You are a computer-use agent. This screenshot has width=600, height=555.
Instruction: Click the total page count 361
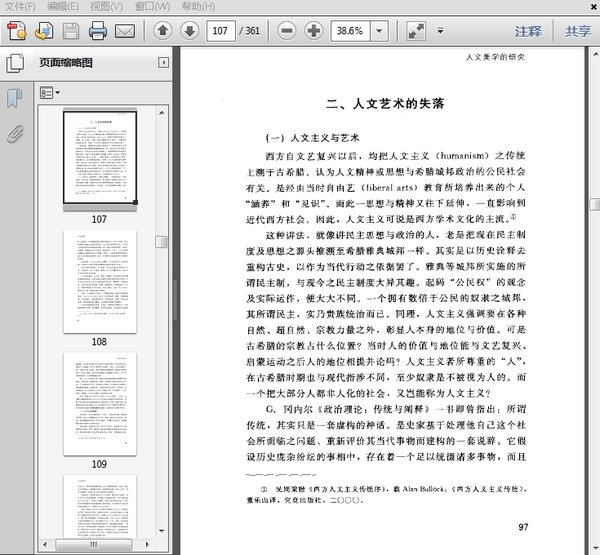[253, 31]
